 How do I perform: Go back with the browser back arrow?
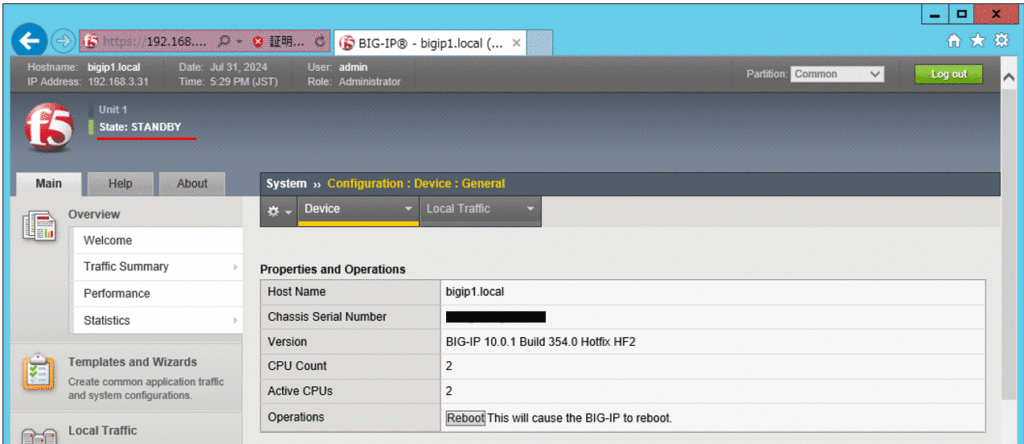[x=29, y=41]
